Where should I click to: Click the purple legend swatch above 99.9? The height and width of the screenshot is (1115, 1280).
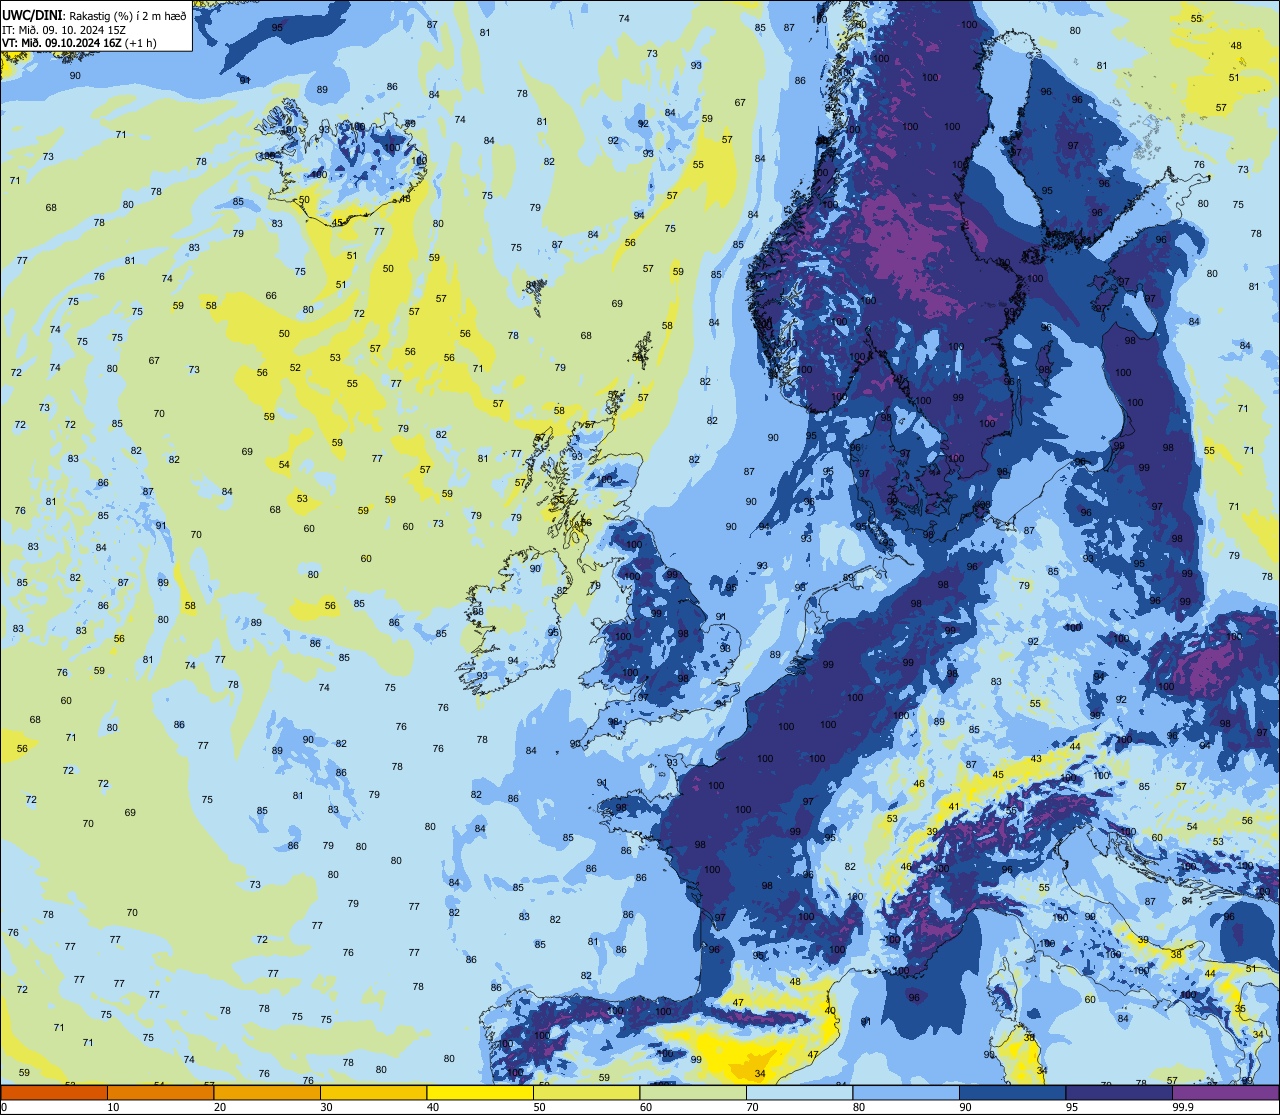click(1225, 1092)
